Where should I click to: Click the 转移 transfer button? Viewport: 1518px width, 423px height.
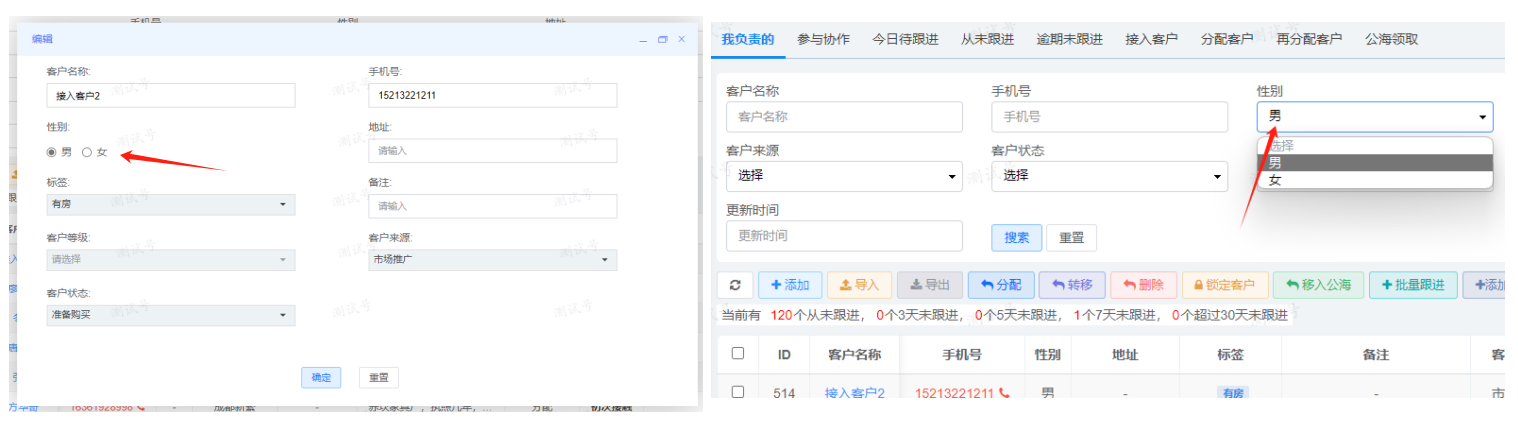coord(1071,285)
